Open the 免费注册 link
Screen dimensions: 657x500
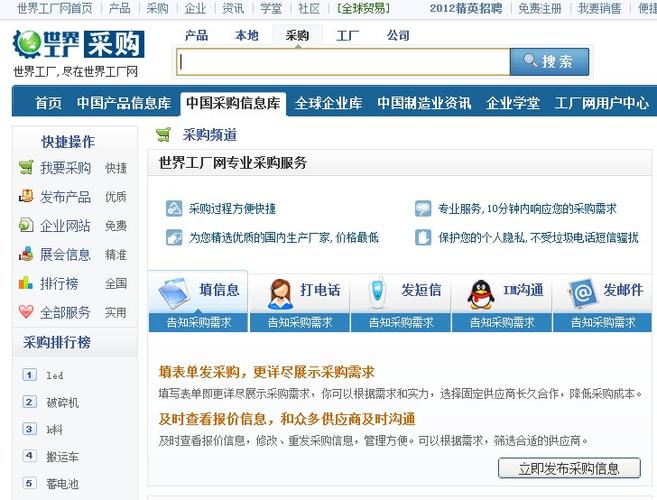pos(540,8)
